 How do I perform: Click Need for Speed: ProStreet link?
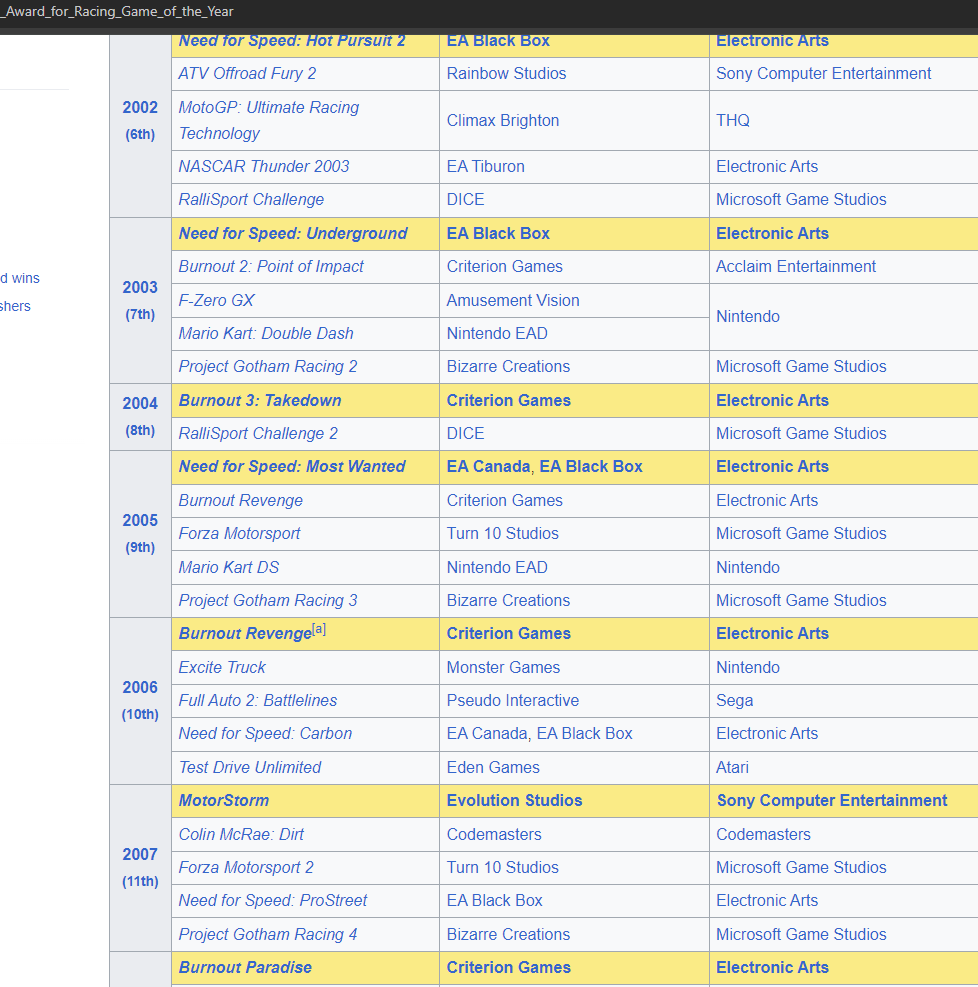pyautogui.click(x=273, y=901)
